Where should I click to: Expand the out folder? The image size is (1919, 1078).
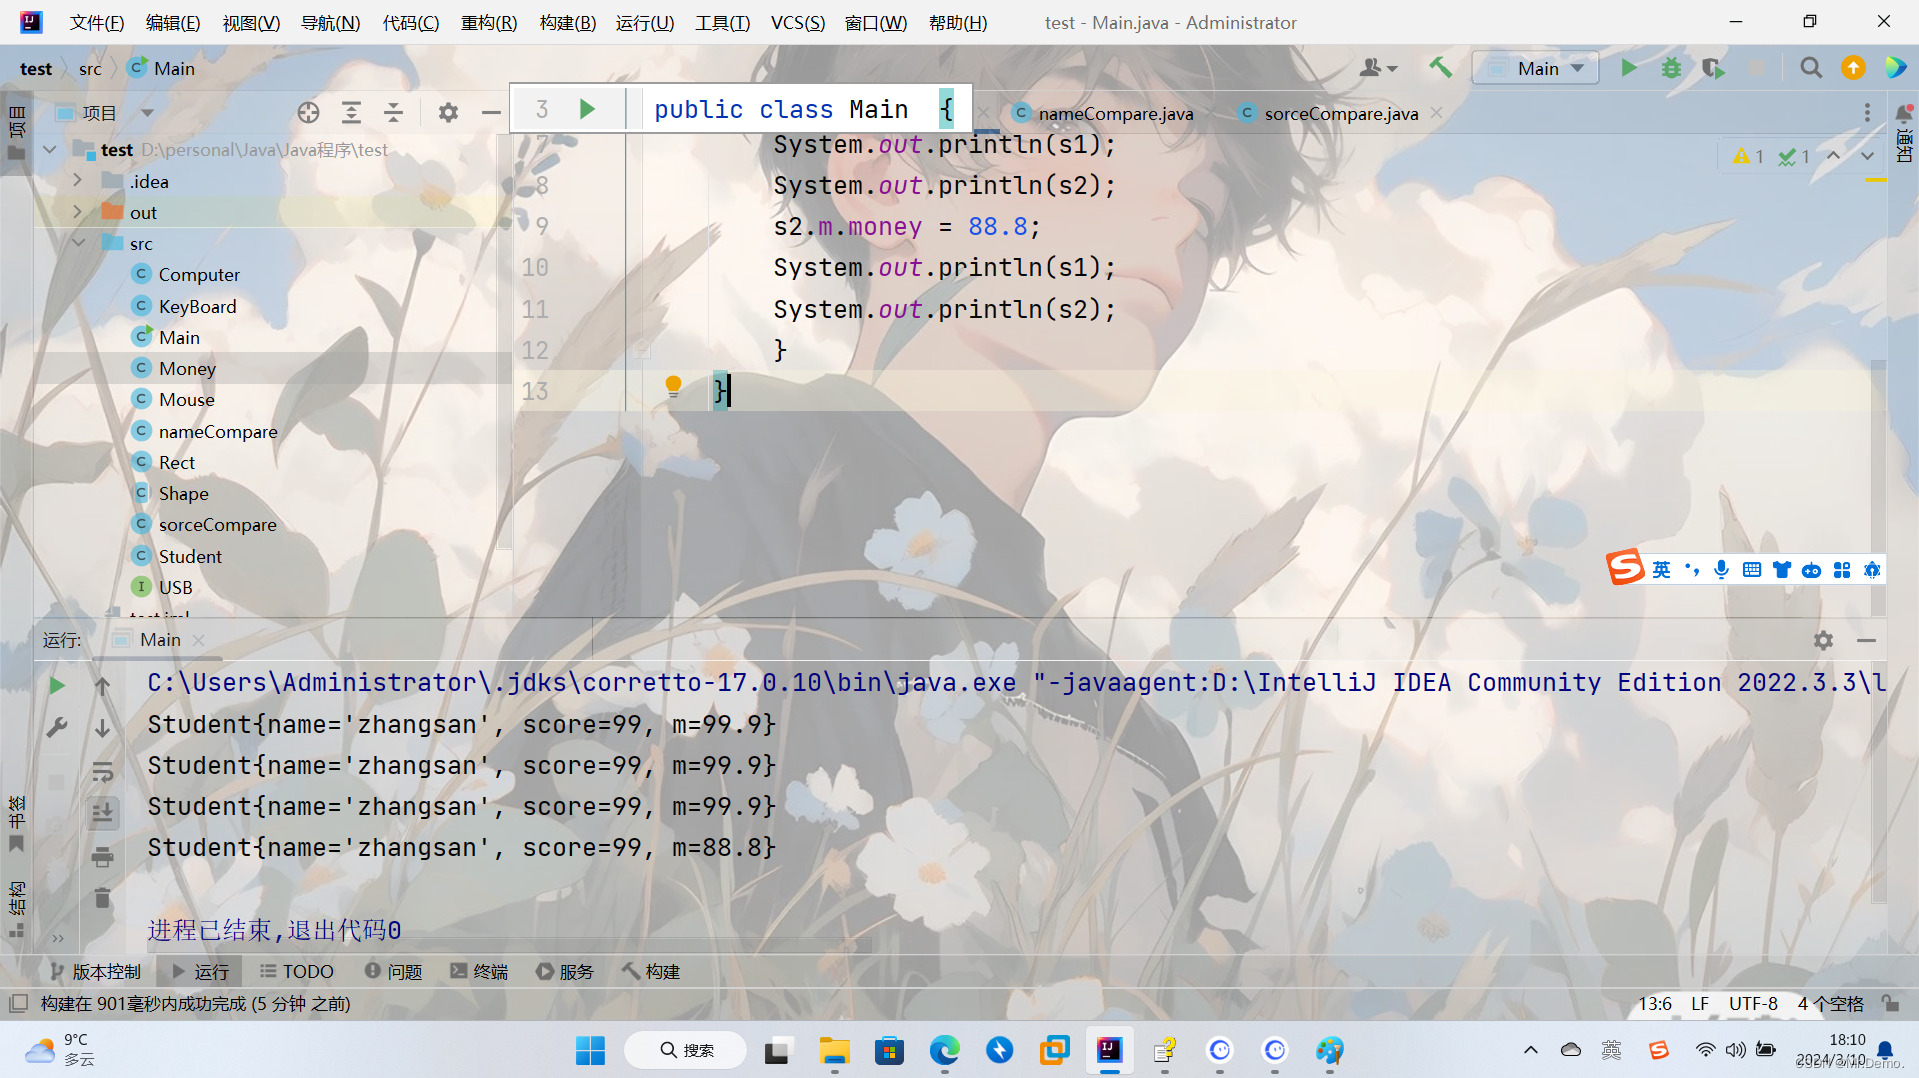tap(78, 212)
